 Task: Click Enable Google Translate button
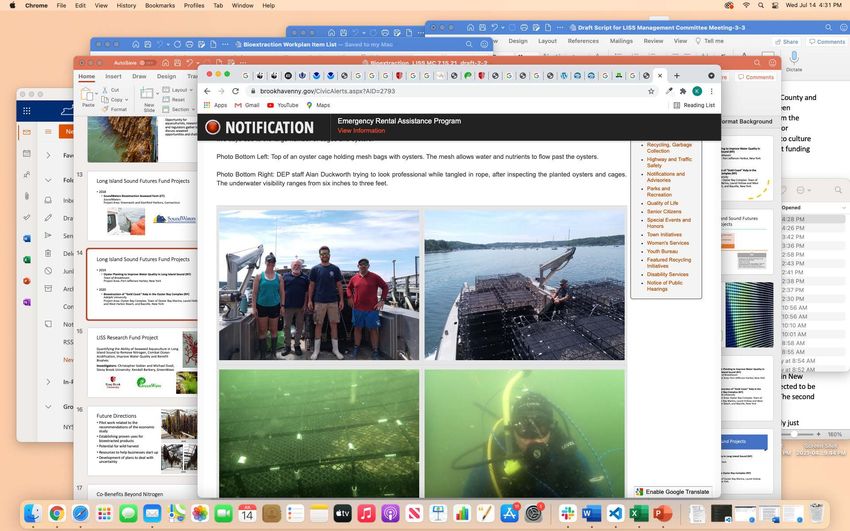672,491
